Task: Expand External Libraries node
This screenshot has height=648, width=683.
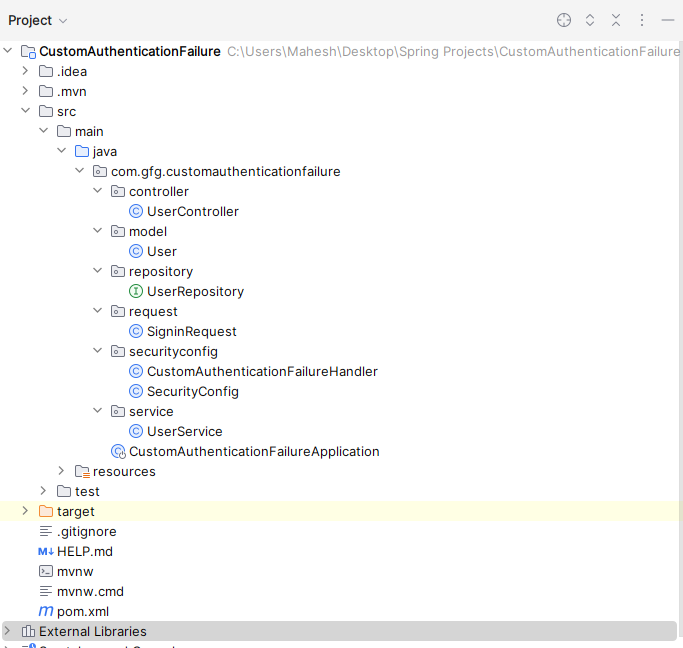Action: click(x=7, y=631)
